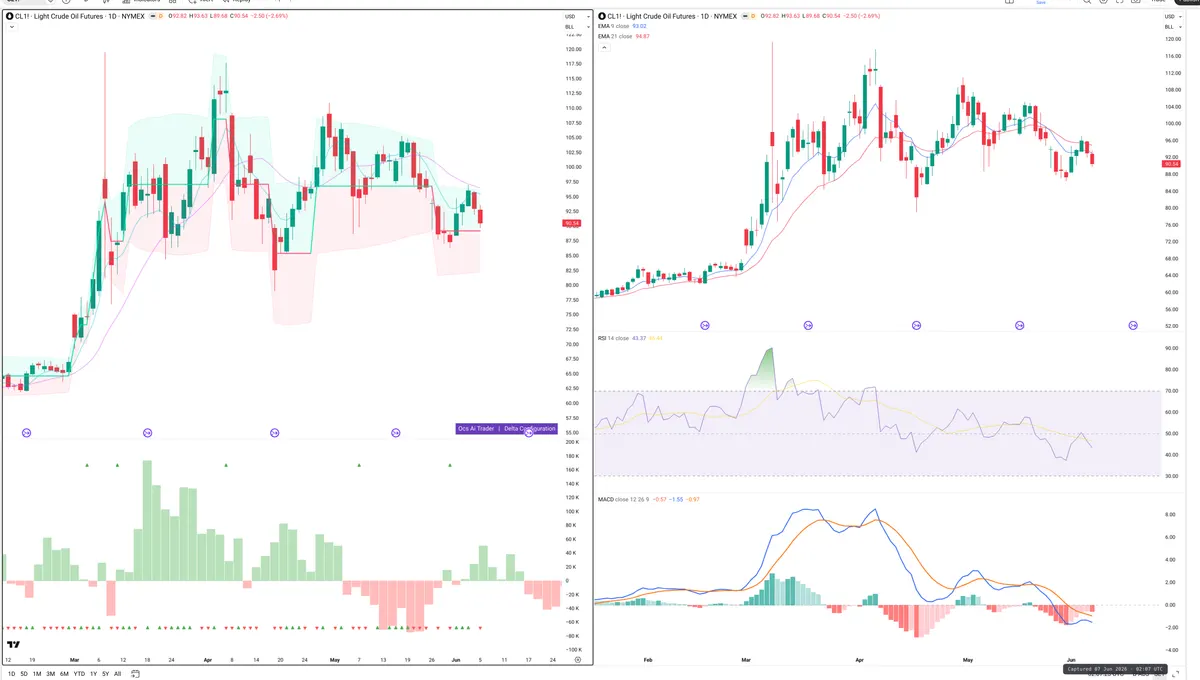
Task: Open chart settings gear on left time axis
Action: (x=578, y=660)
